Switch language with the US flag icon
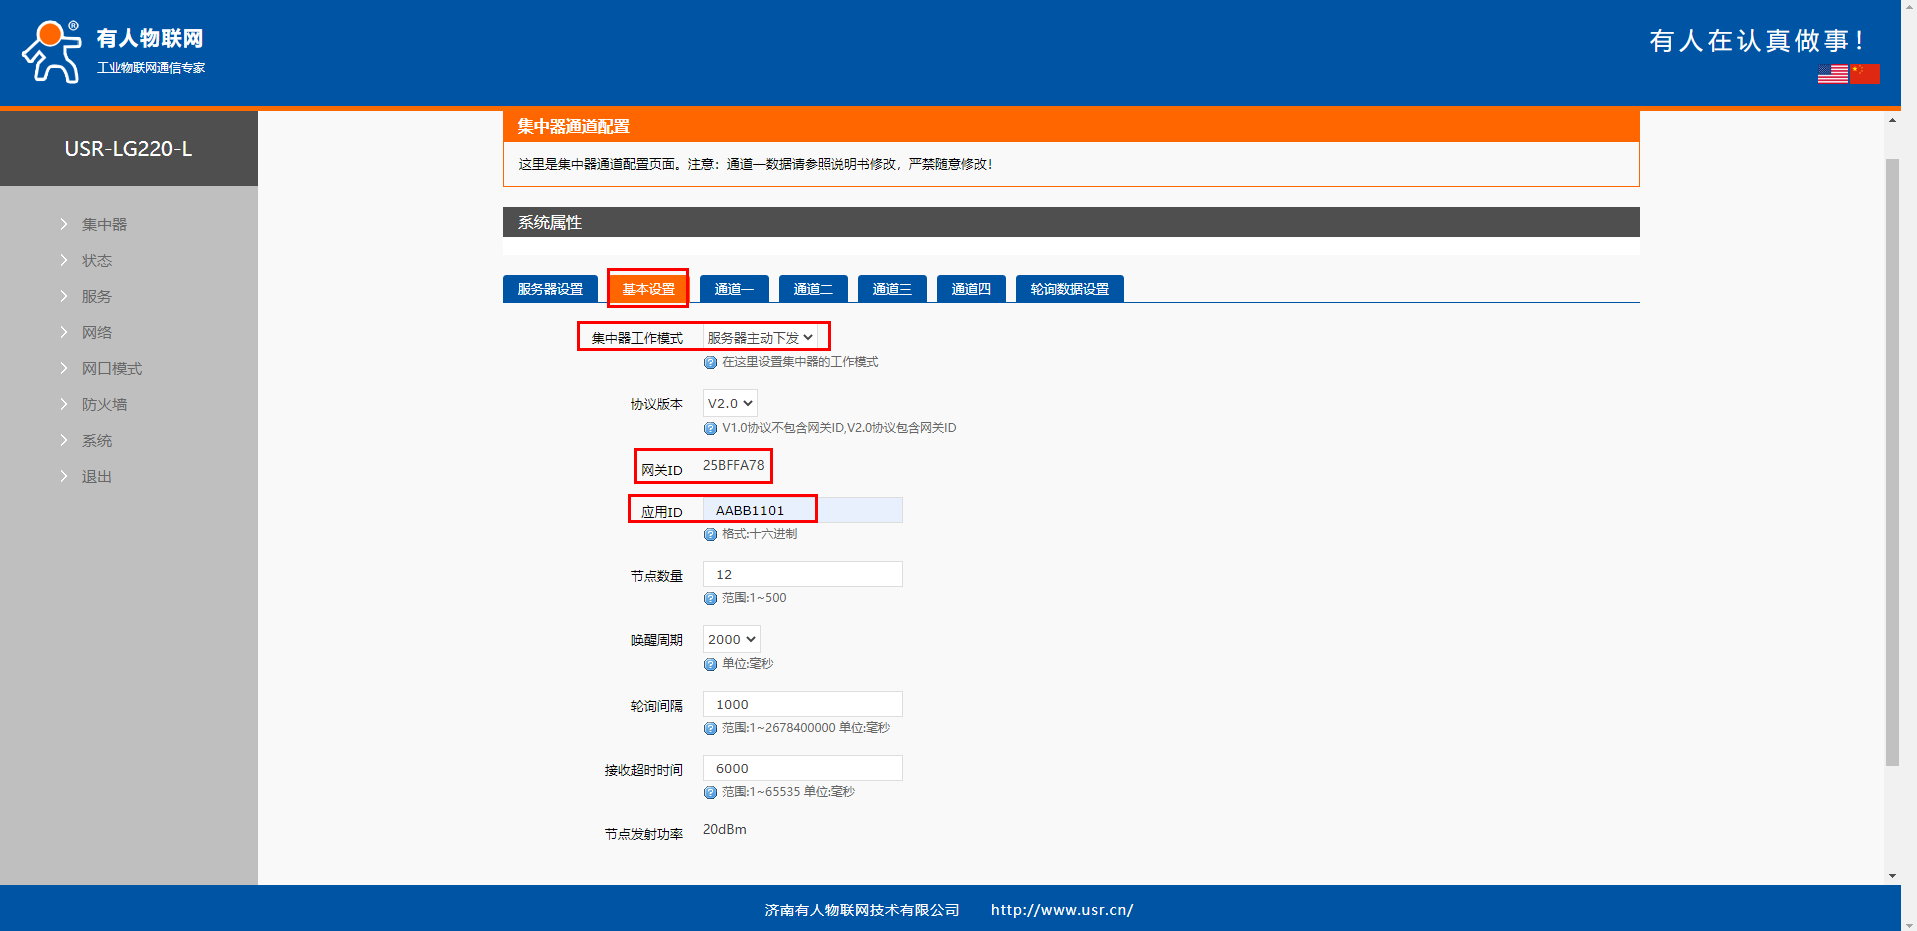1917x931 pixels. [1832, 74]
